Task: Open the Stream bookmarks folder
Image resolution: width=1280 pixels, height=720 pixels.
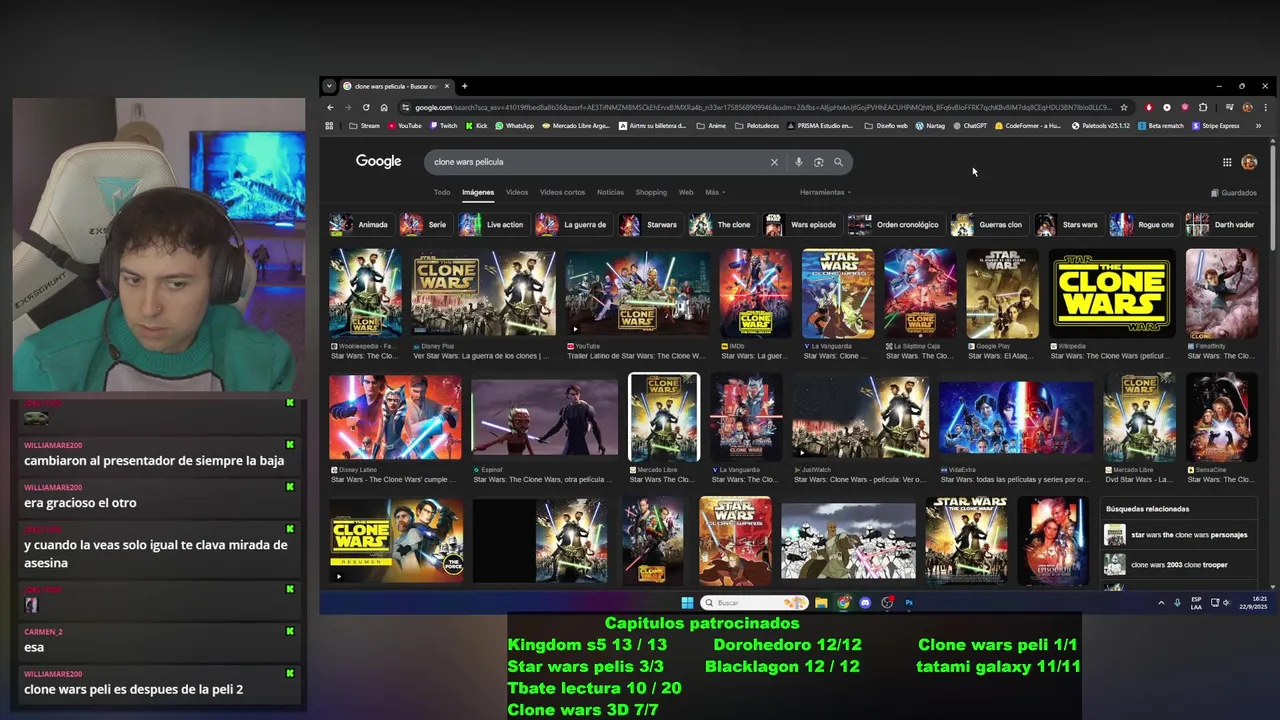Action: coord(364,126)
